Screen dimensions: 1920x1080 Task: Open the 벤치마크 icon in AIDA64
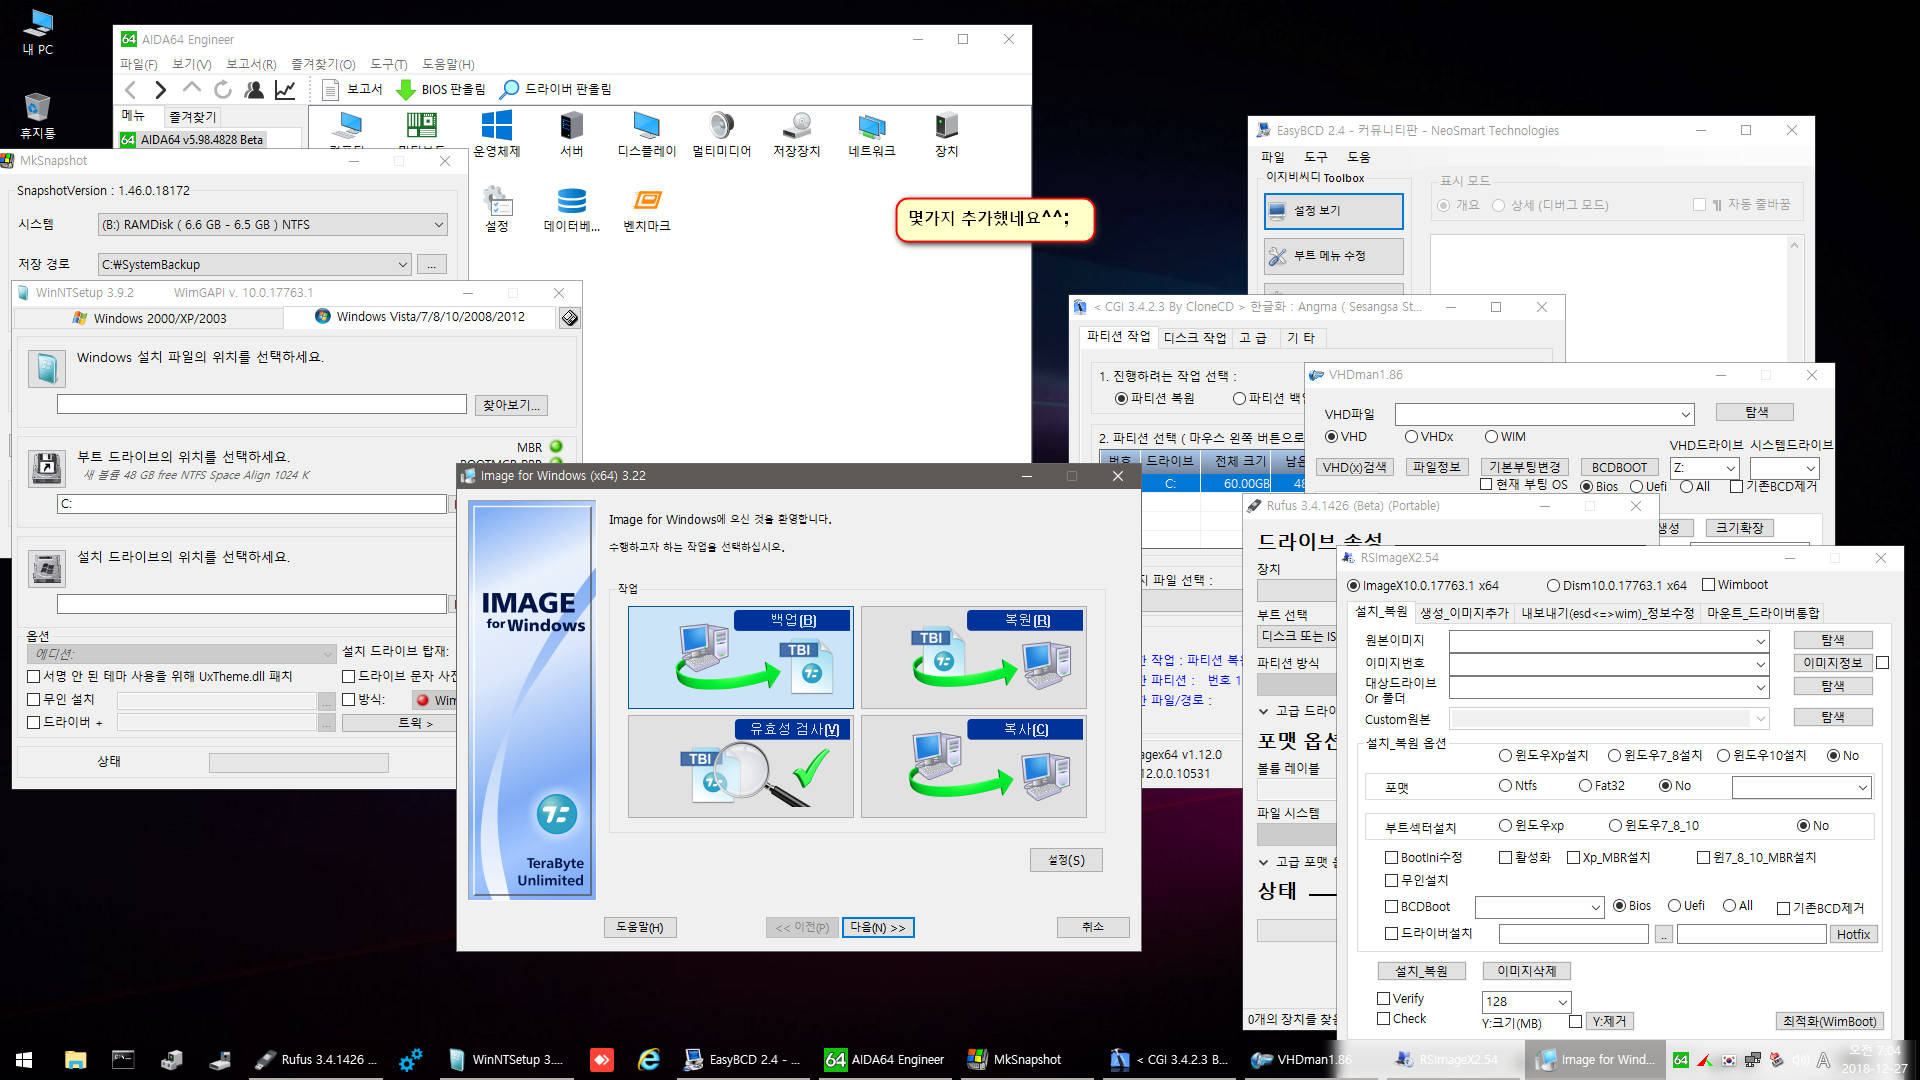coord(646,209)
